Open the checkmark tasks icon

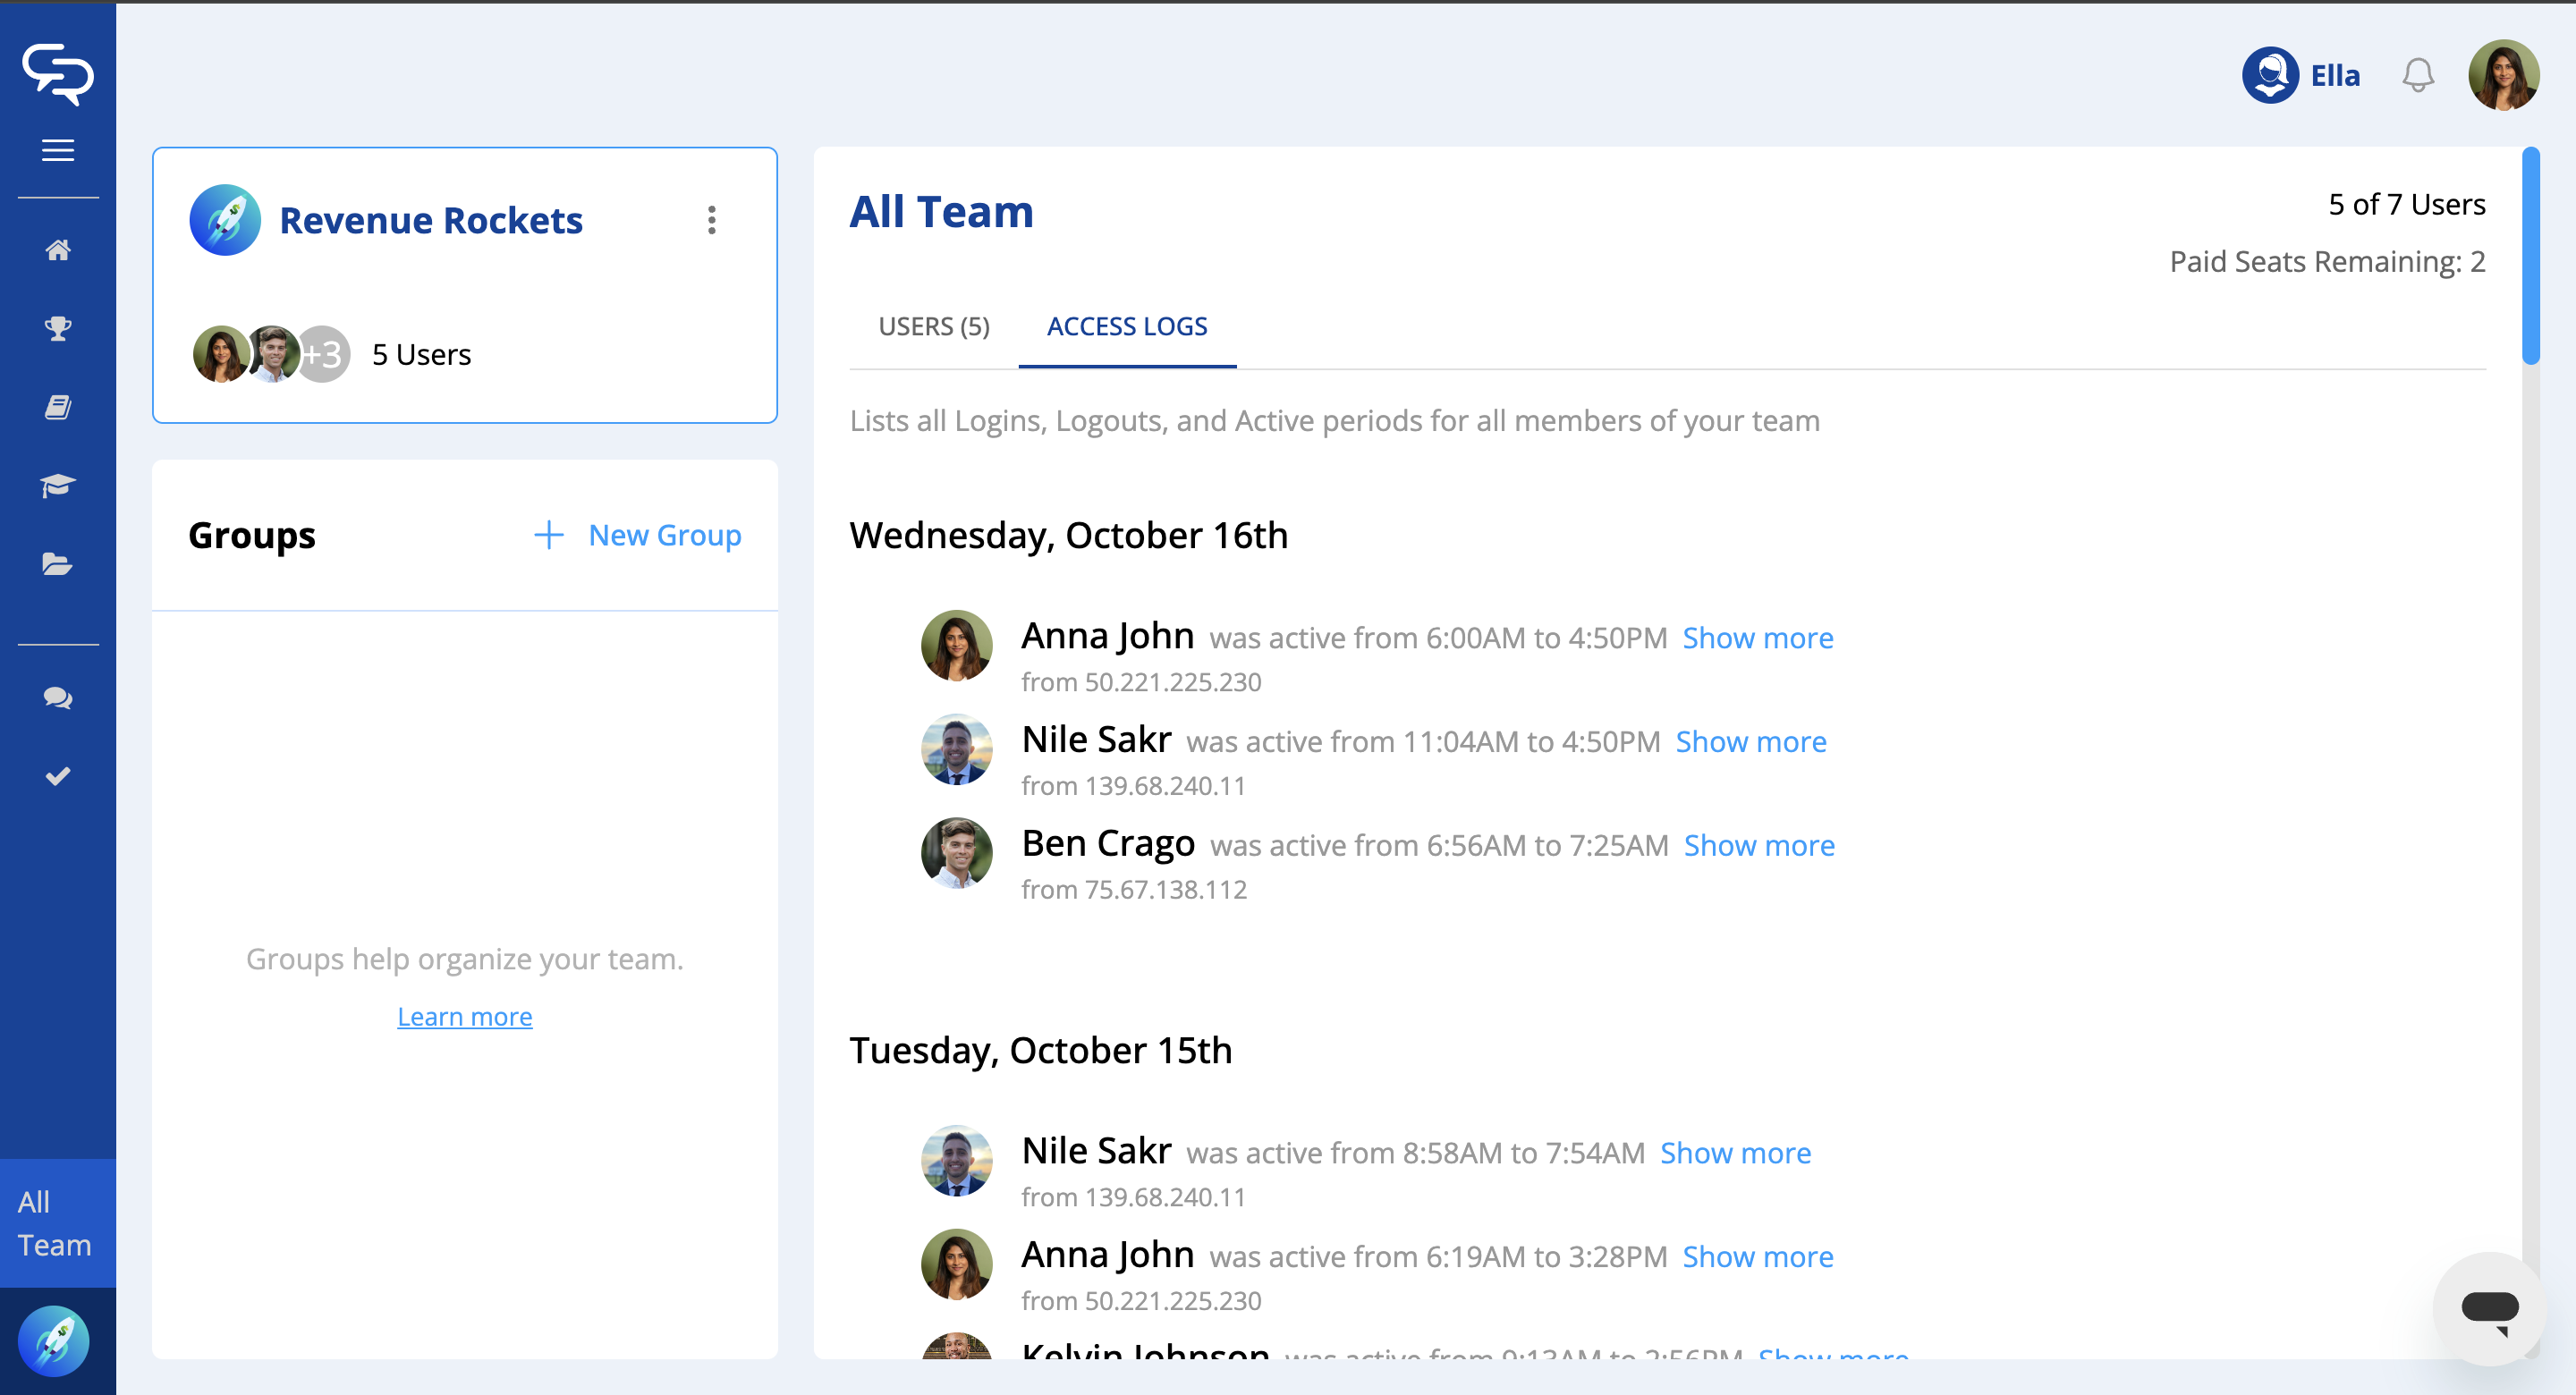coord(58,776)
